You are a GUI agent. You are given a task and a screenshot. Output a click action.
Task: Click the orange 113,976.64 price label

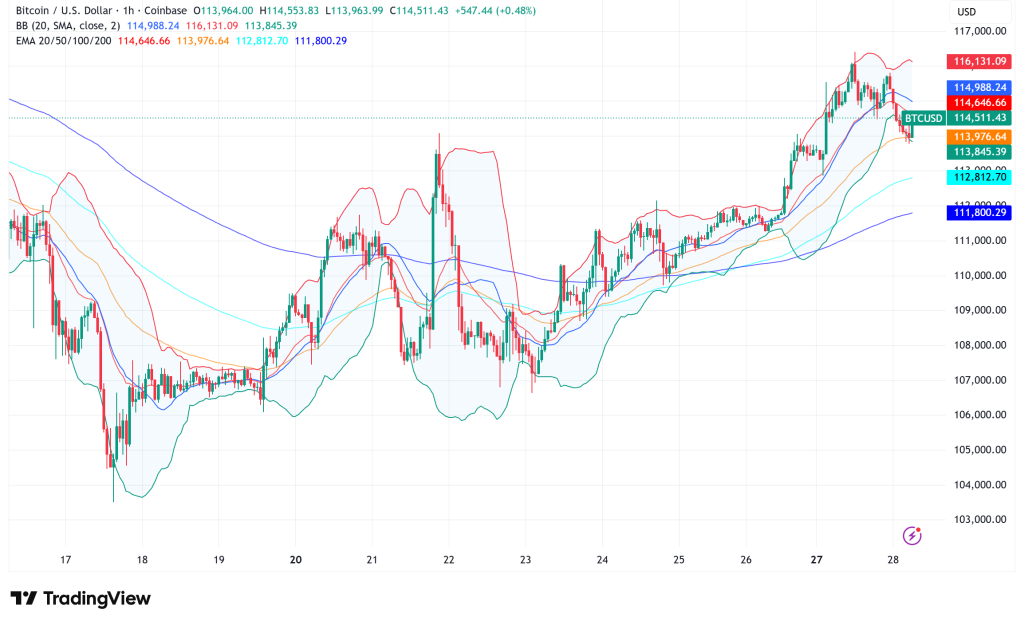pos(980,136)
